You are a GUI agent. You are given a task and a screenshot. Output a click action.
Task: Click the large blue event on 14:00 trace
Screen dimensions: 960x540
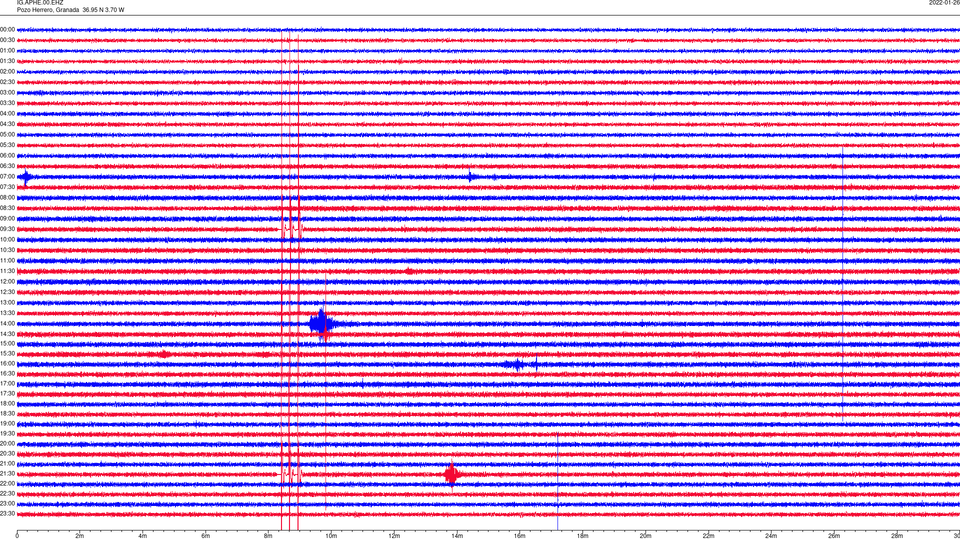click(321, 323)
